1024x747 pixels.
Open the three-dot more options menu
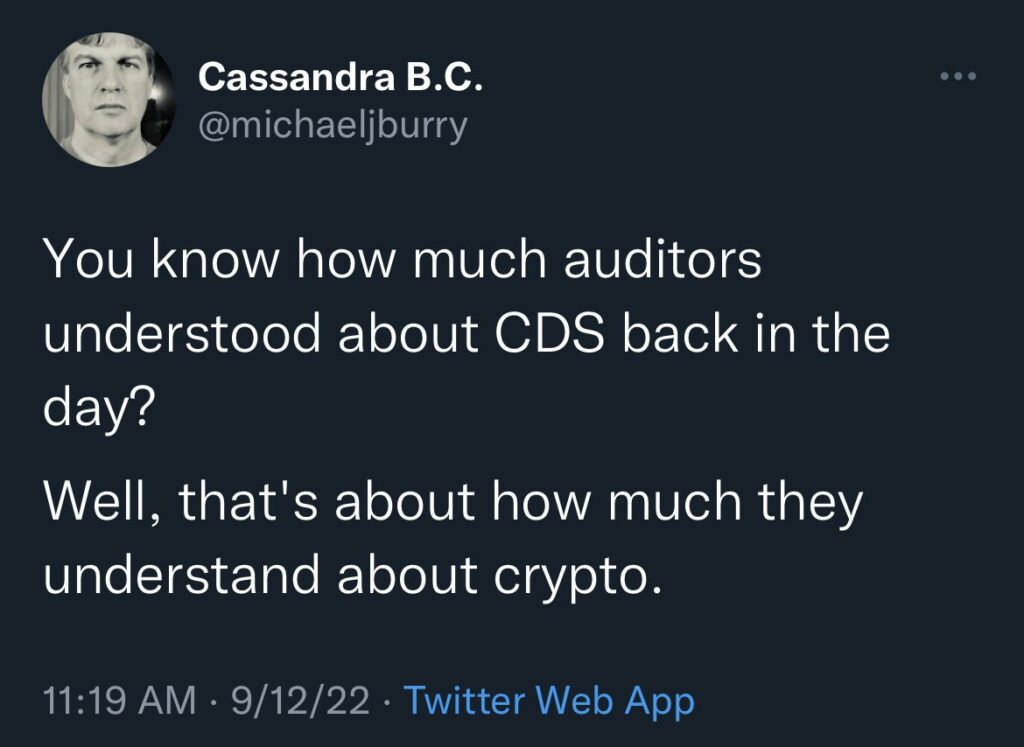pos(959,77)
